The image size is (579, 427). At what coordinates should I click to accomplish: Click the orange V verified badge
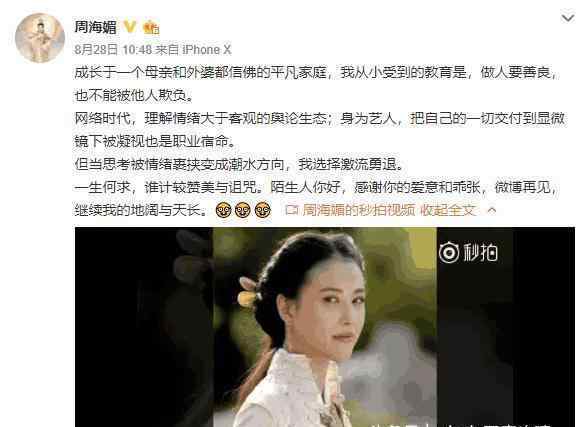(x=130, y=27)
